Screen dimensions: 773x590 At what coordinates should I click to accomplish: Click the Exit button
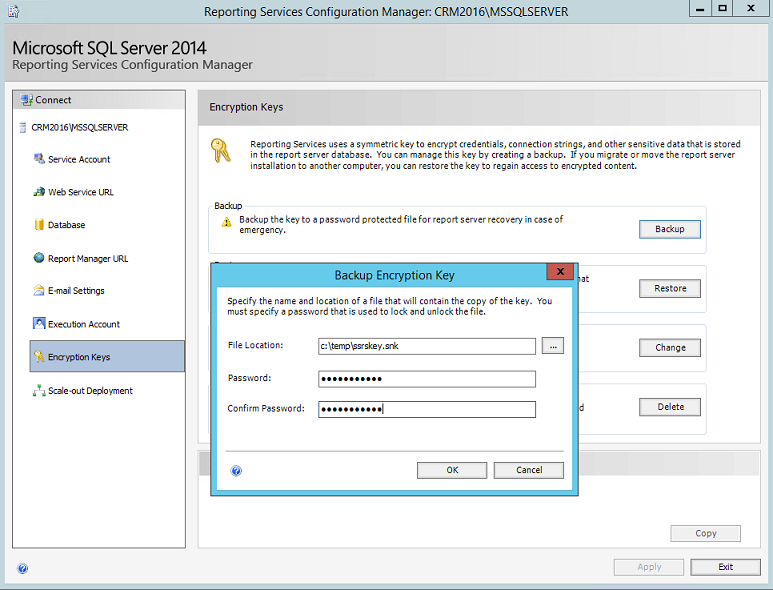(725, 567)
